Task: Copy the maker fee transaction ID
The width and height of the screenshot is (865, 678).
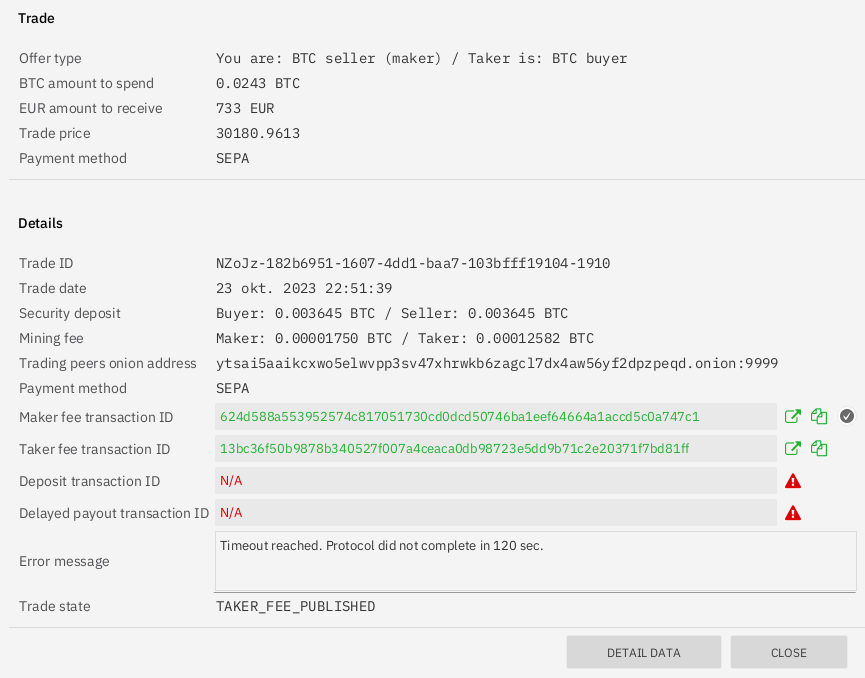Action: coord(819,416)
